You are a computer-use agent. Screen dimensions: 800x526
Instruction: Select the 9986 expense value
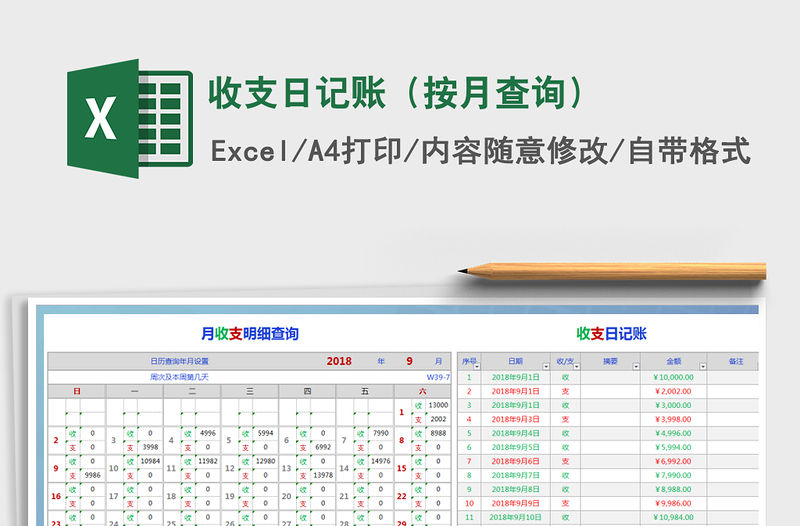(x=92, y=475)
